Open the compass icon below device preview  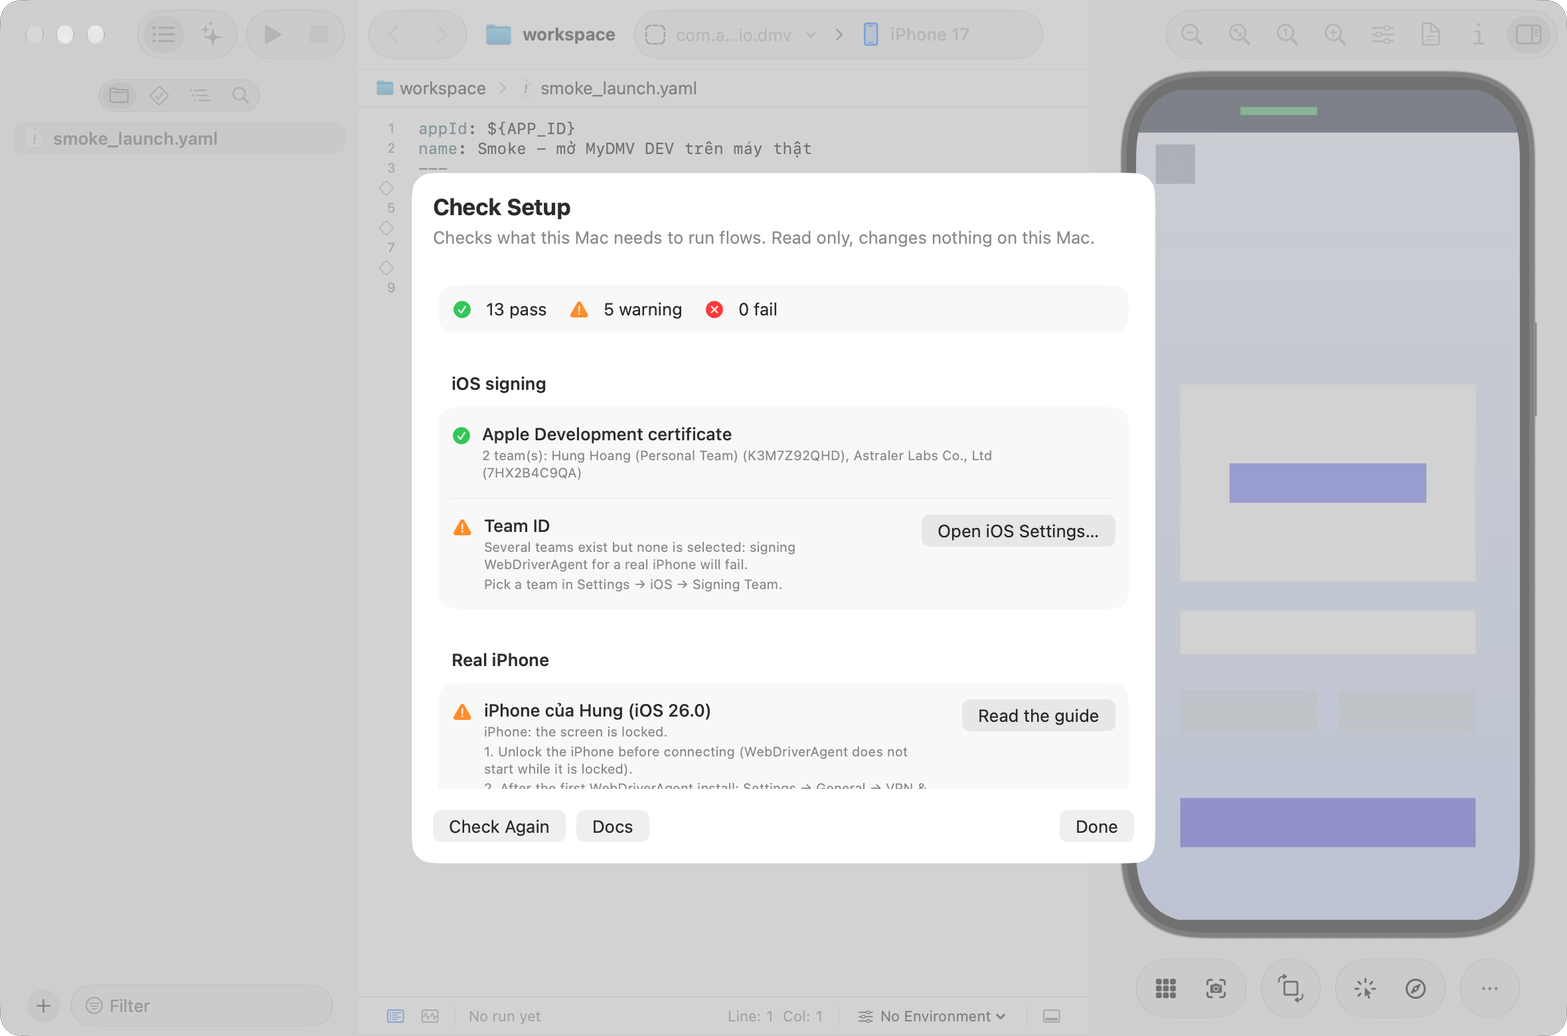[x=1415, y=989]
